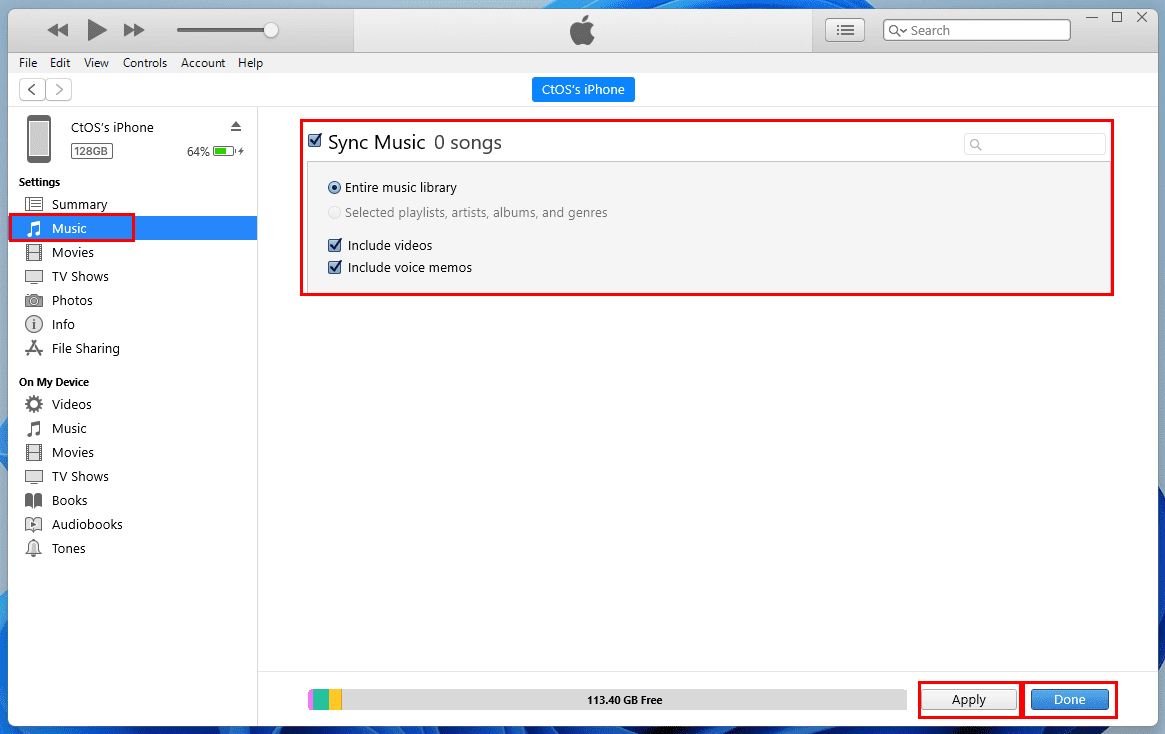
Task: Open the View menu
Action: coord(96,63)
